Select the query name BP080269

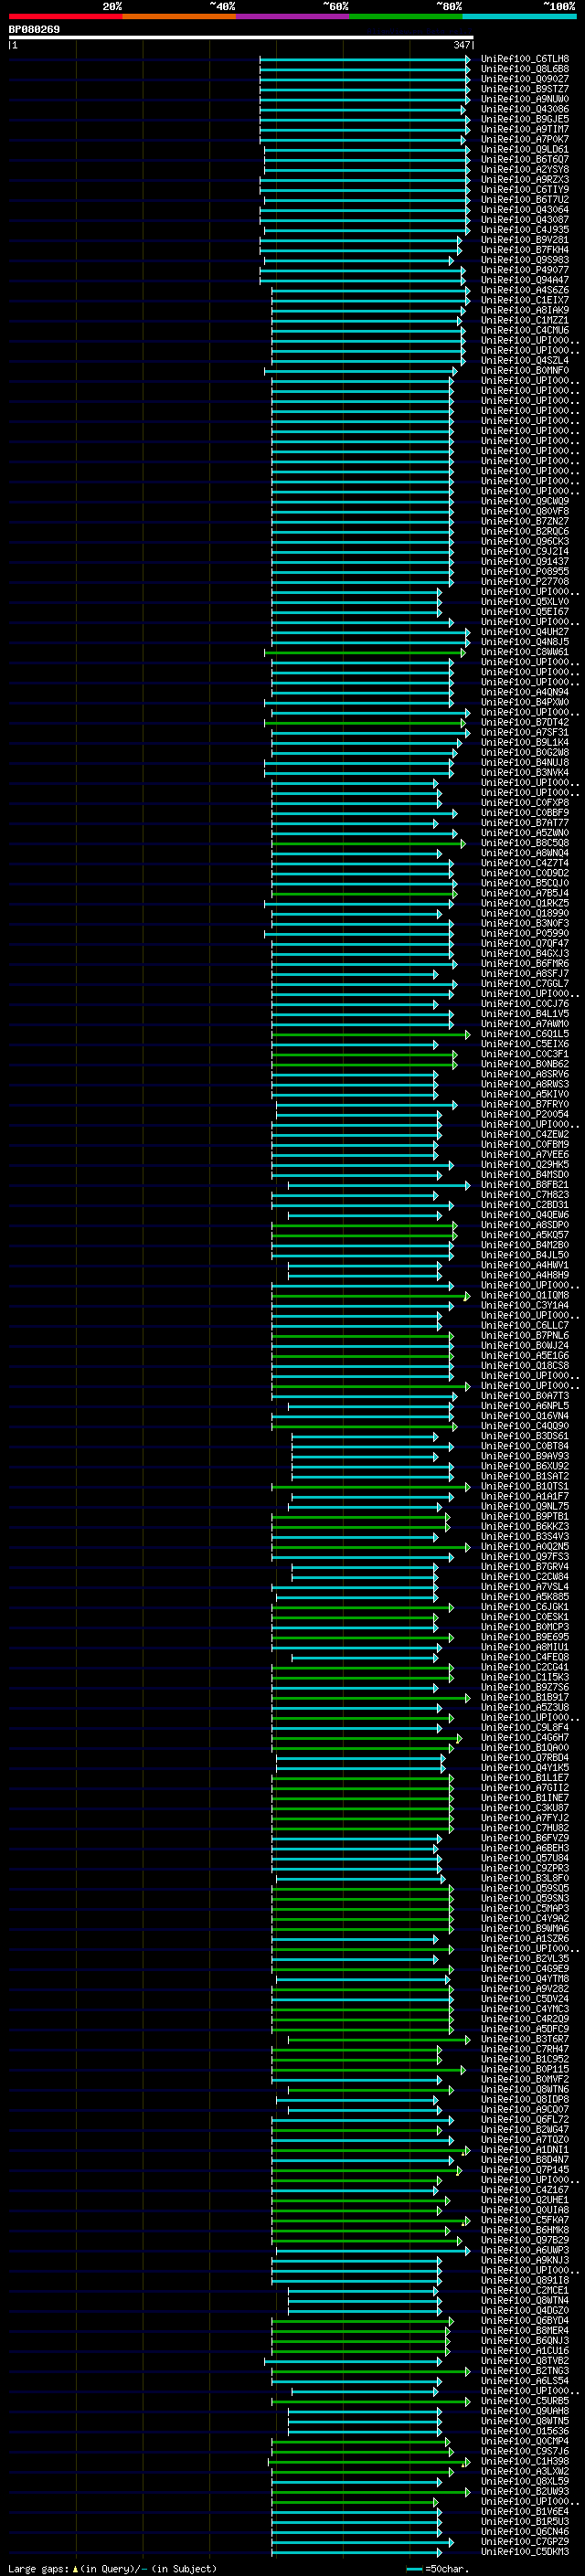35,30
